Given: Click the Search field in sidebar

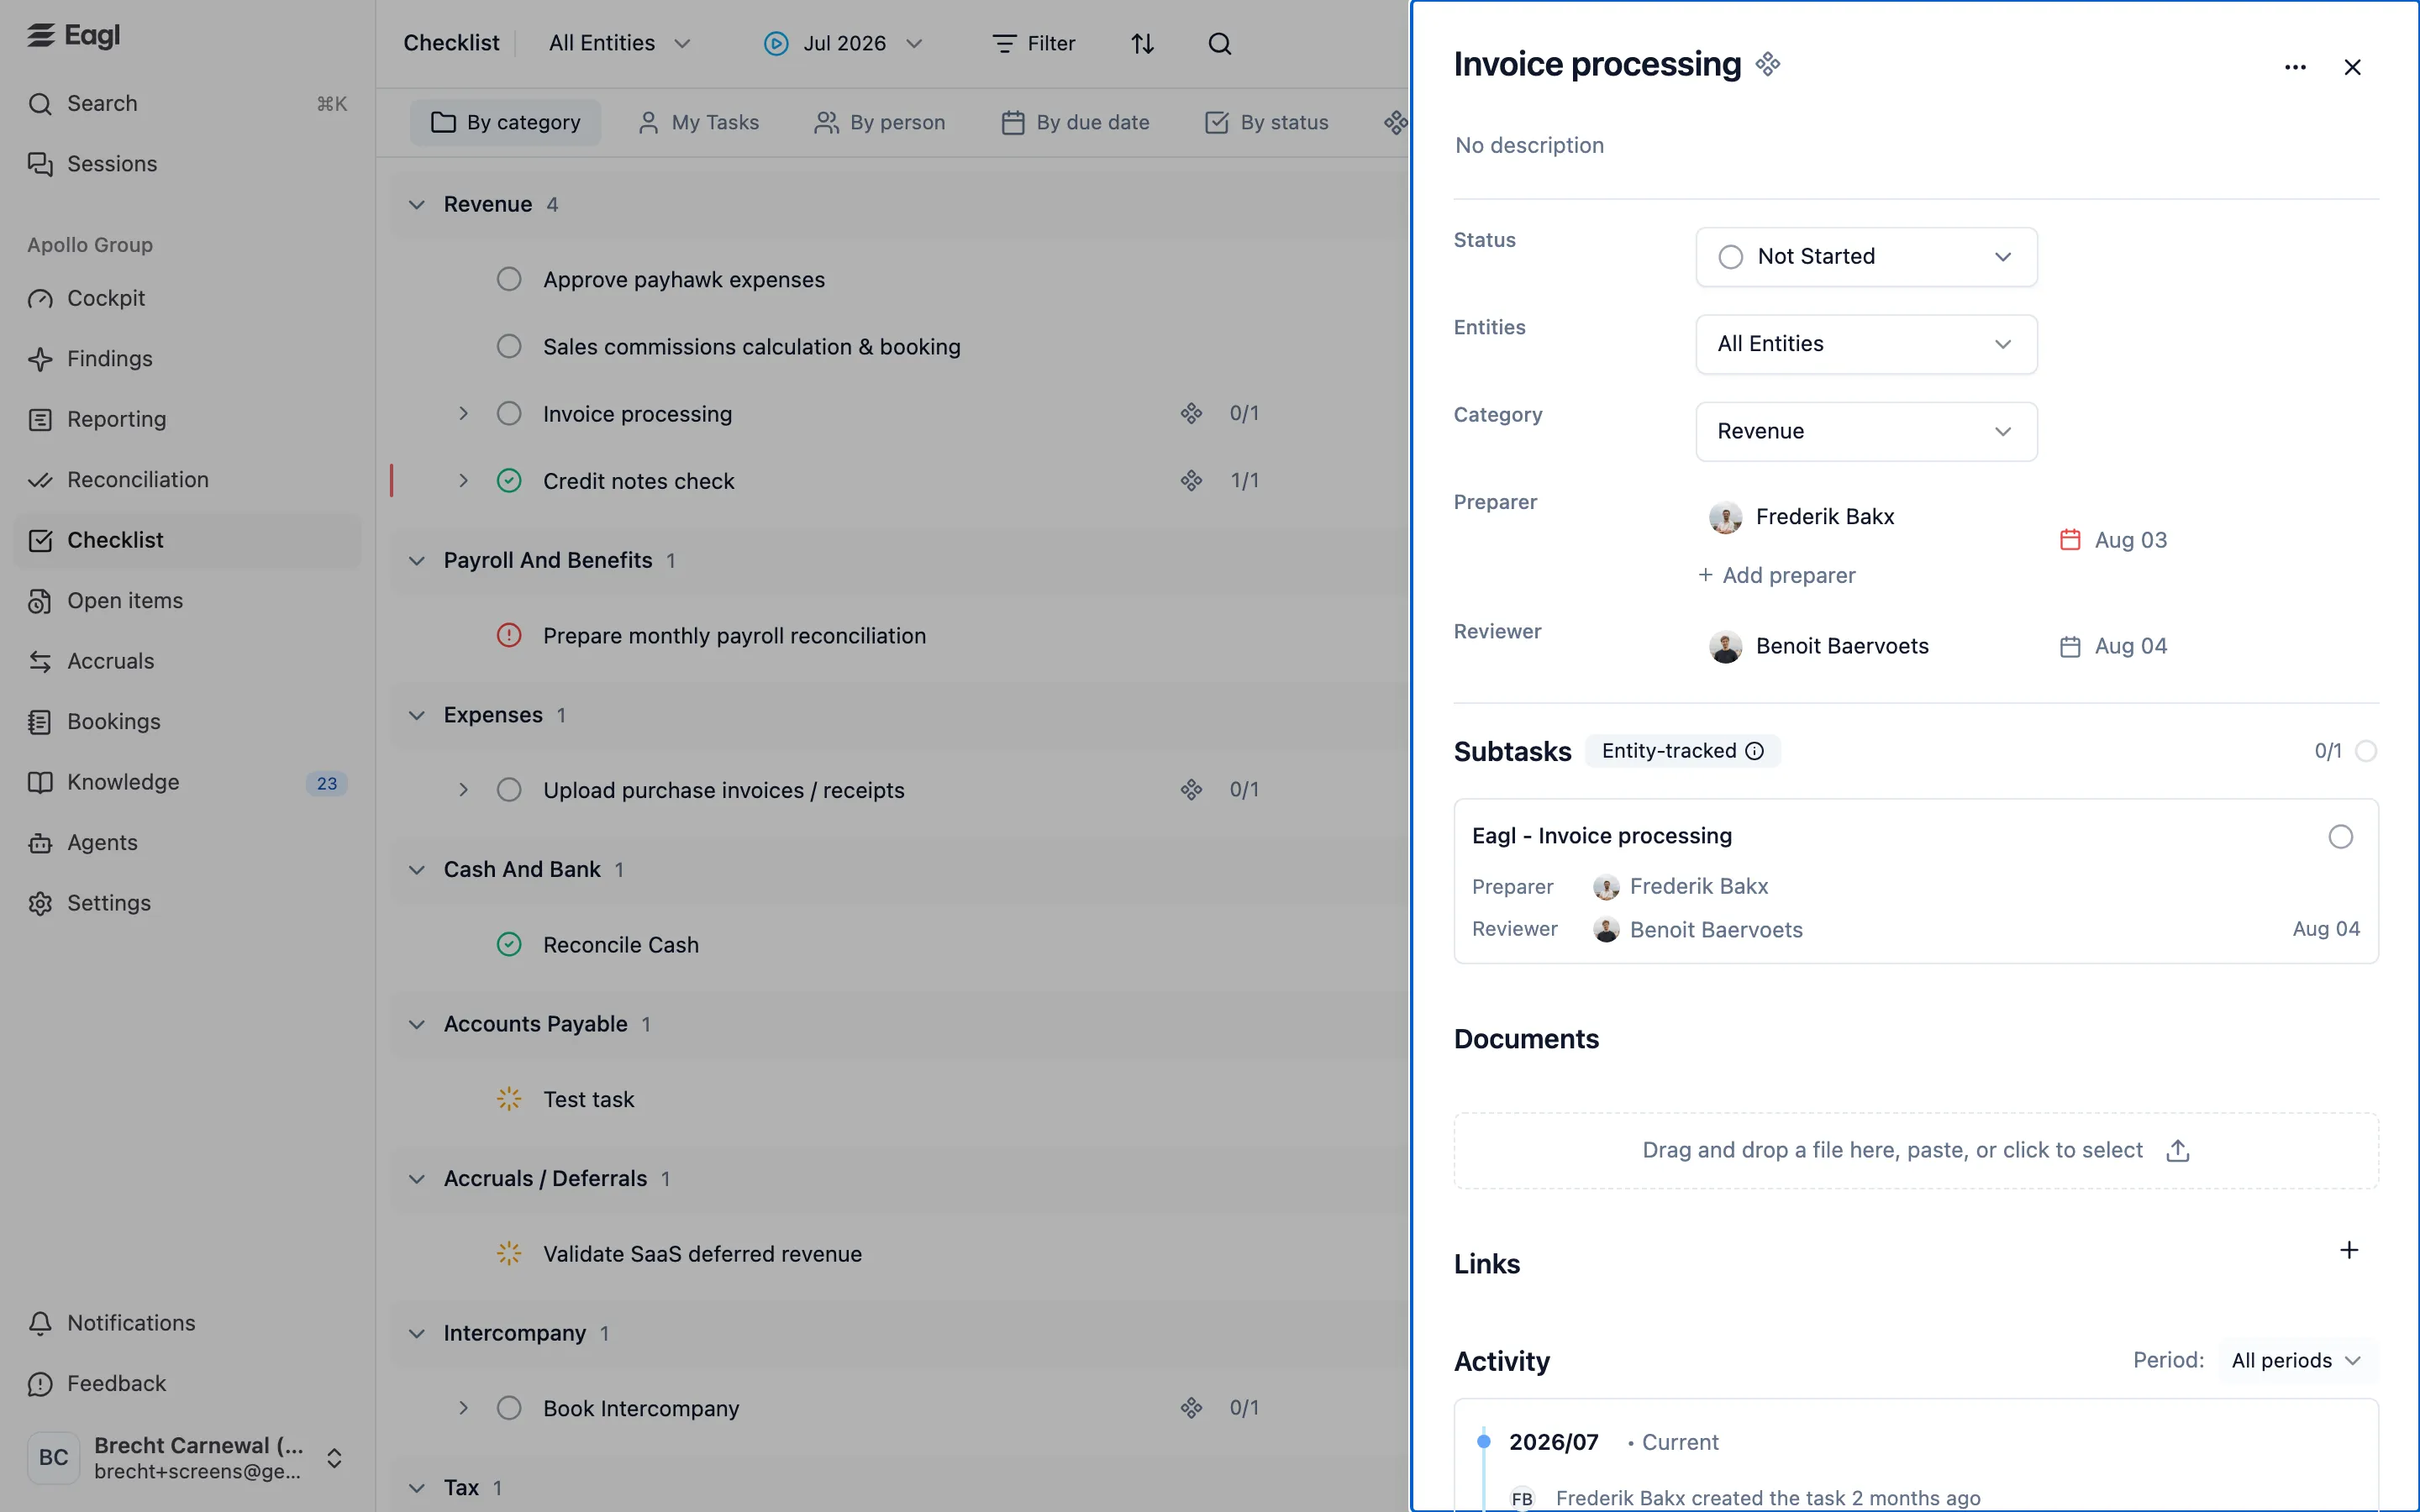Looking at the screenshot, I should point(187,103).
